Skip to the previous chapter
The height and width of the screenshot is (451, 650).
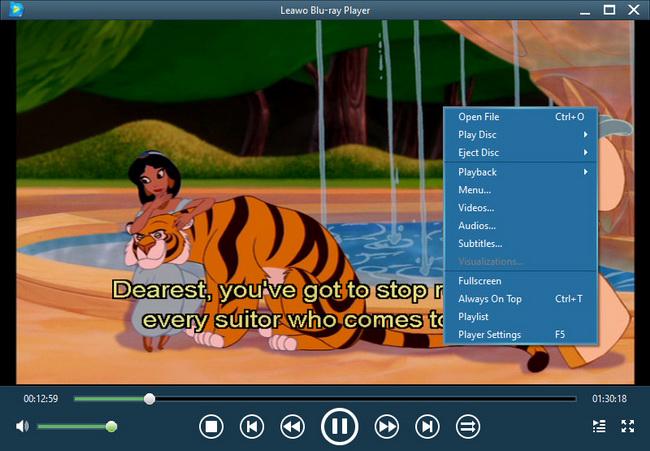252,427
